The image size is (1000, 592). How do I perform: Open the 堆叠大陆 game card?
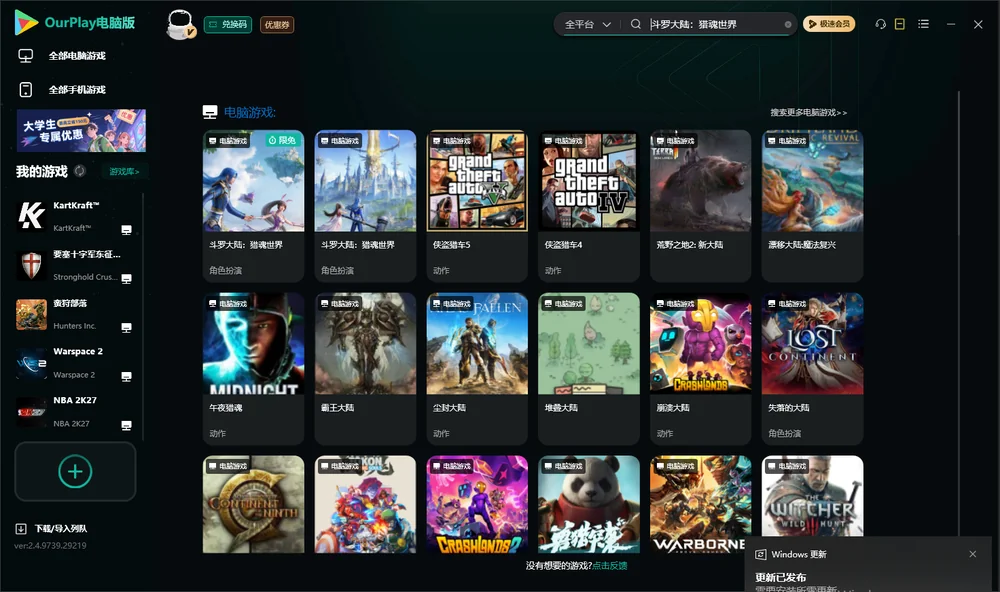click(x=589, y=368)
